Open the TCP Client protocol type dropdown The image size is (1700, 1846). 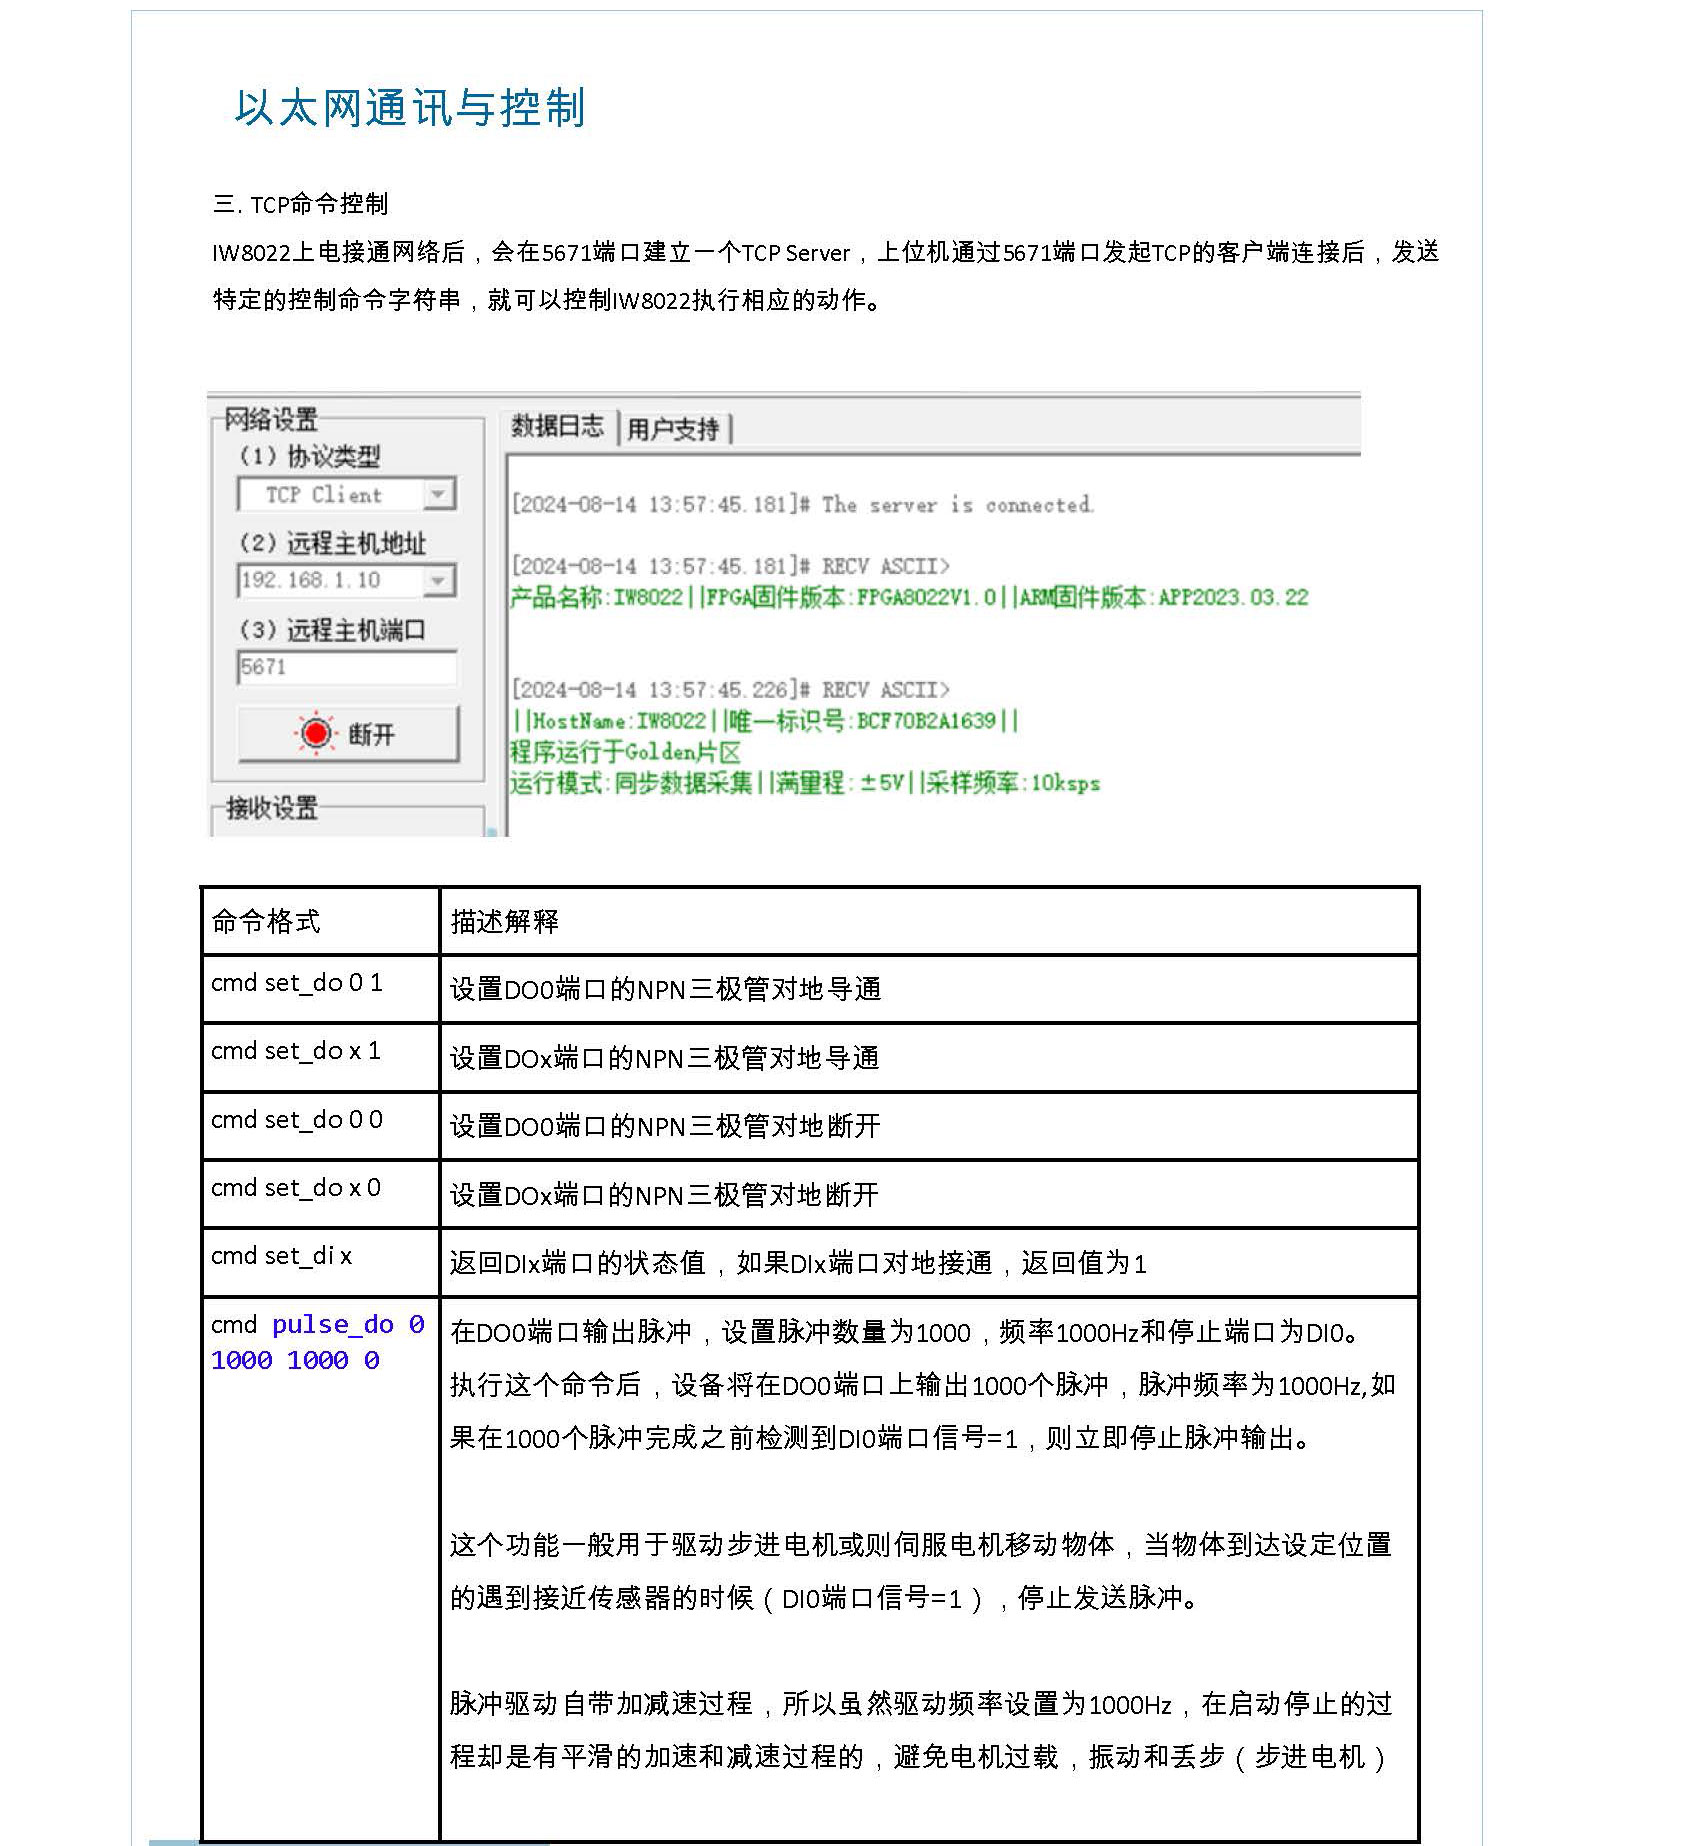(x=438, y=494)
